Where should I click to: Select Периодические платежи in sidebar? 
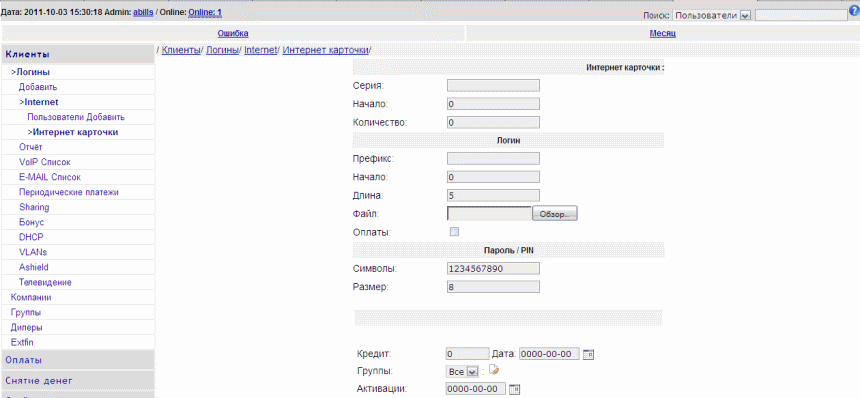(x=69, y=192)
